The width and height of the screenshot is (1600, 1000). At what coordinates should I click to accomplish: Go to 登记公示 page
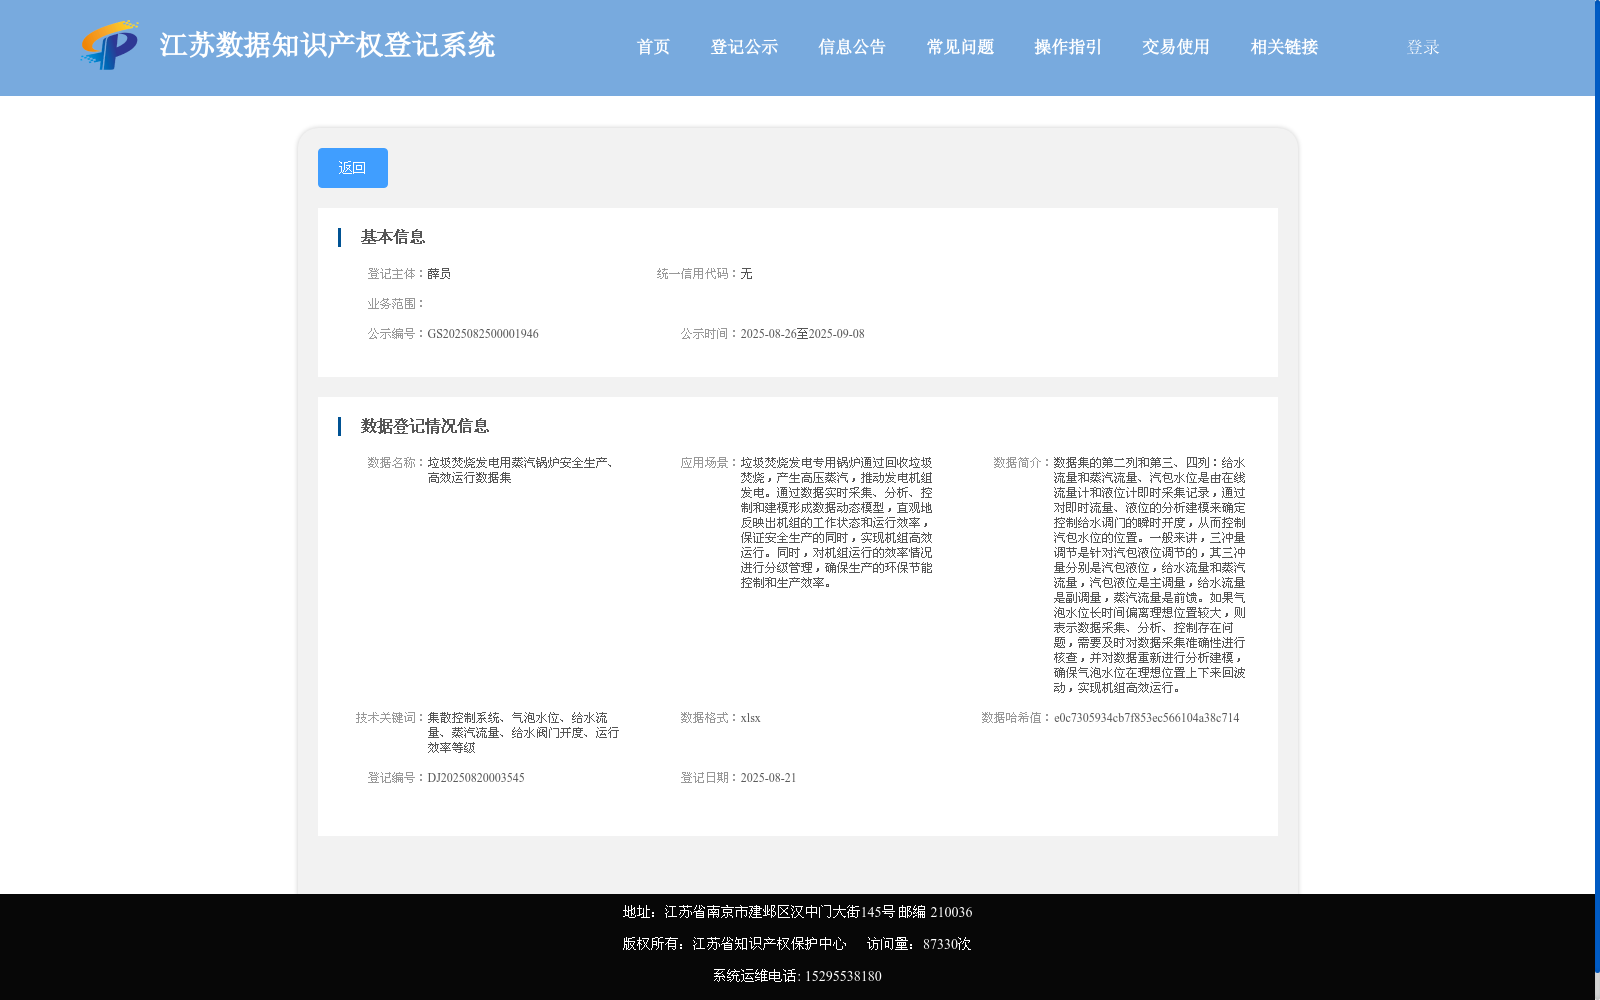point(744,47)
